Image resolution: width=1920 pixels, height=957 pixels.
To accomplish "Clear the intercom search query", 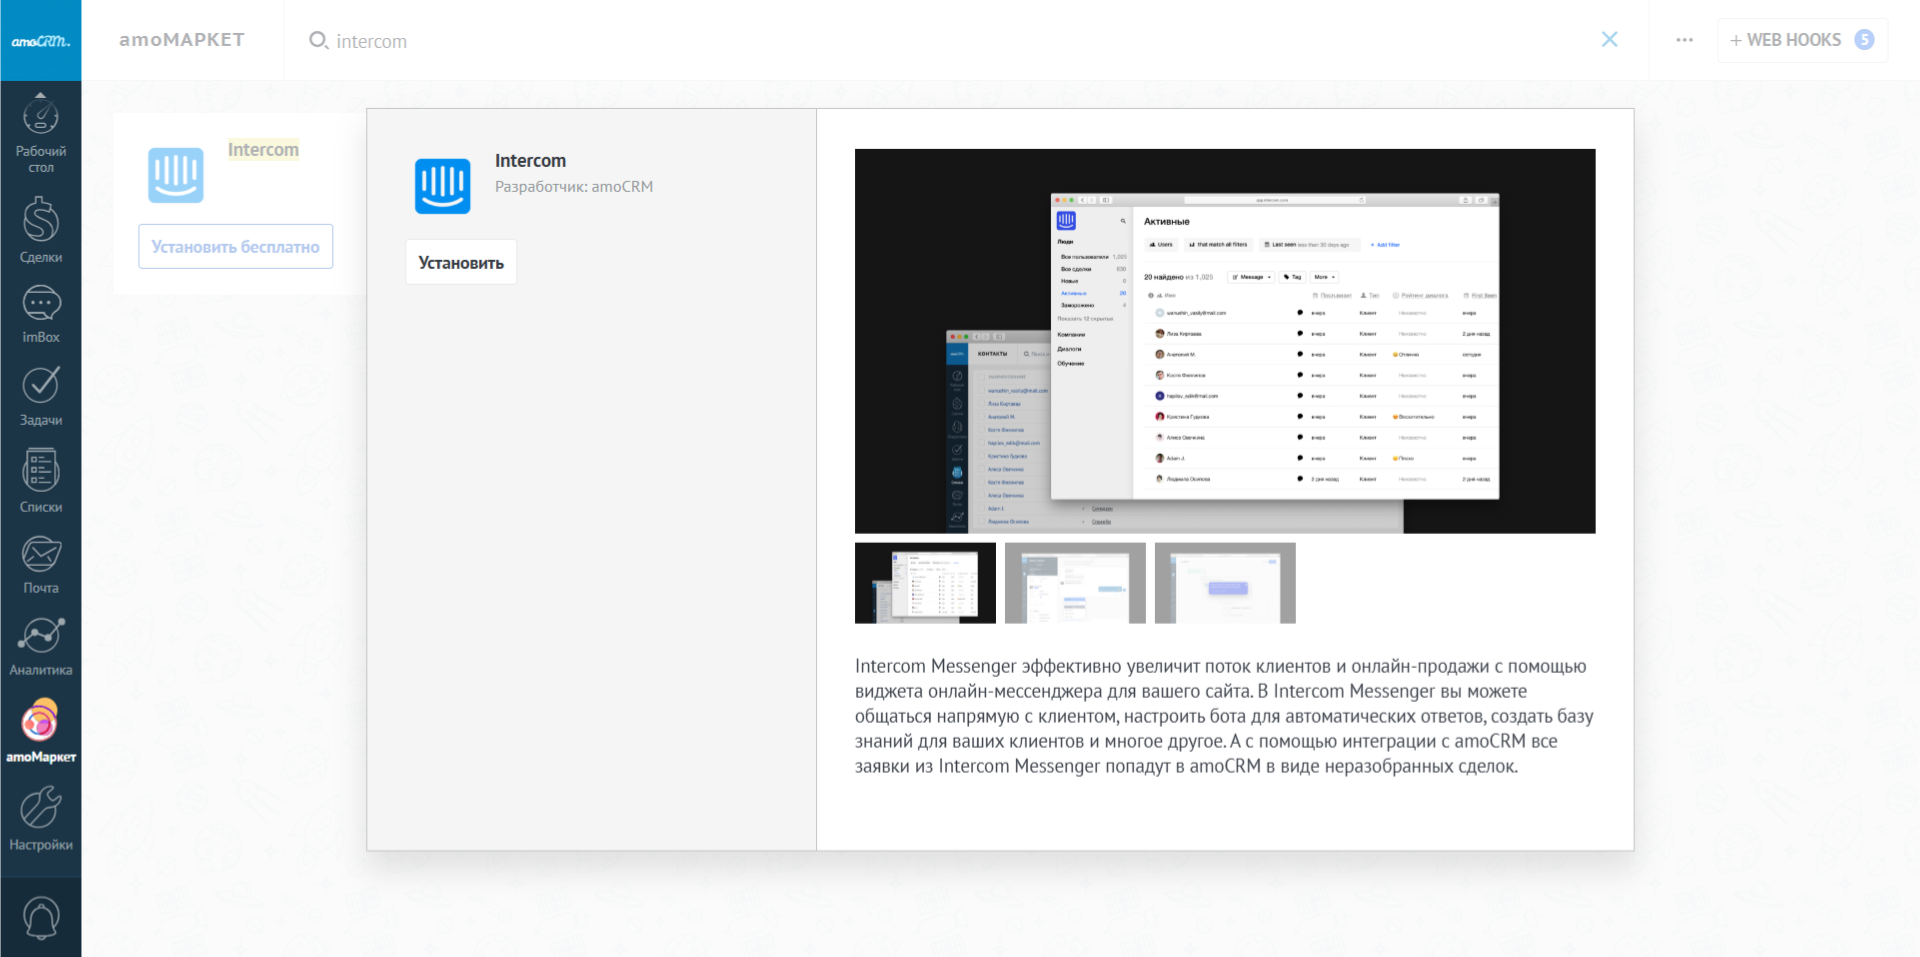I will 1609,40.
